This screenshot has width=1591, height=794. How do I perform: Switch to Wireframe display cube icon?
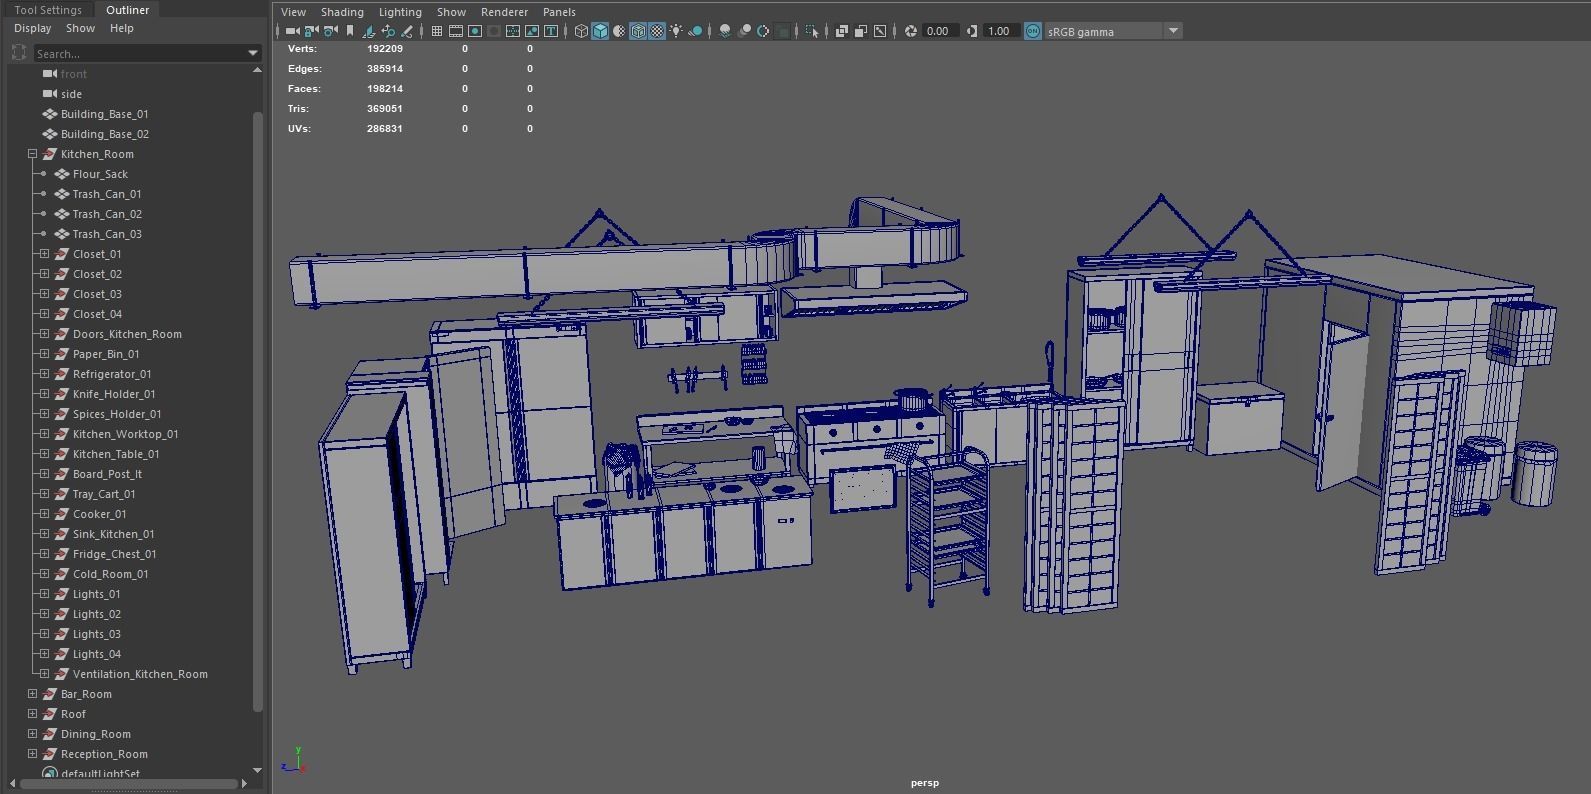pyautogui.click(x=581, y=31)
